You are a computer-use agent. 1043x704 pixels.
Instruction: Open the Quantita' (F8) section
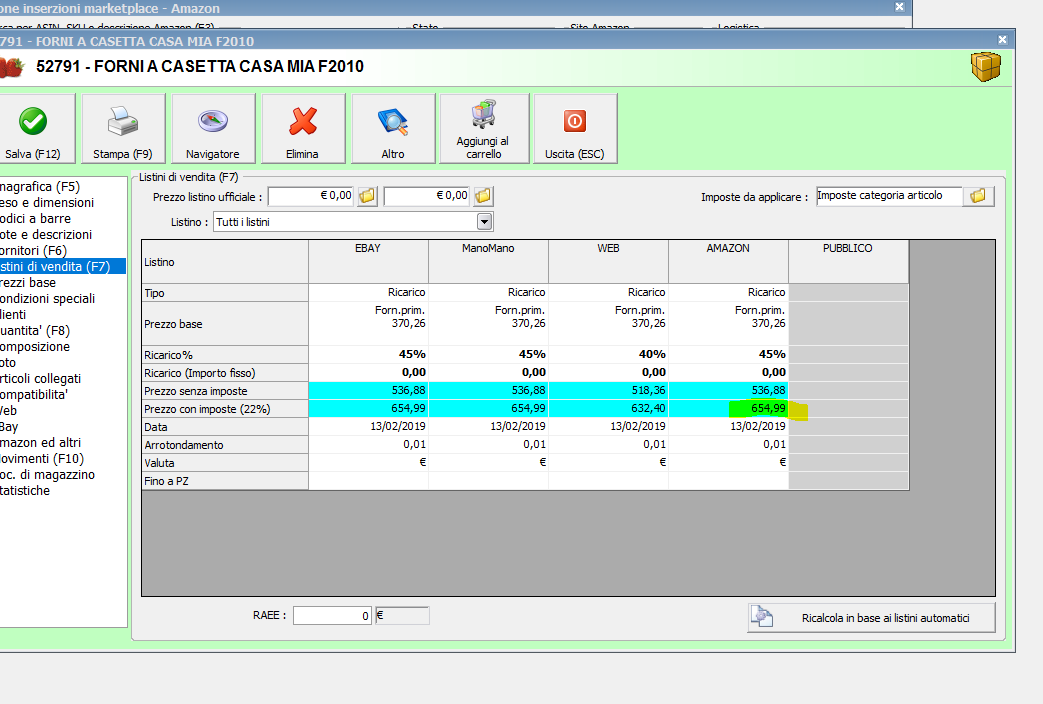coord(35,331)
